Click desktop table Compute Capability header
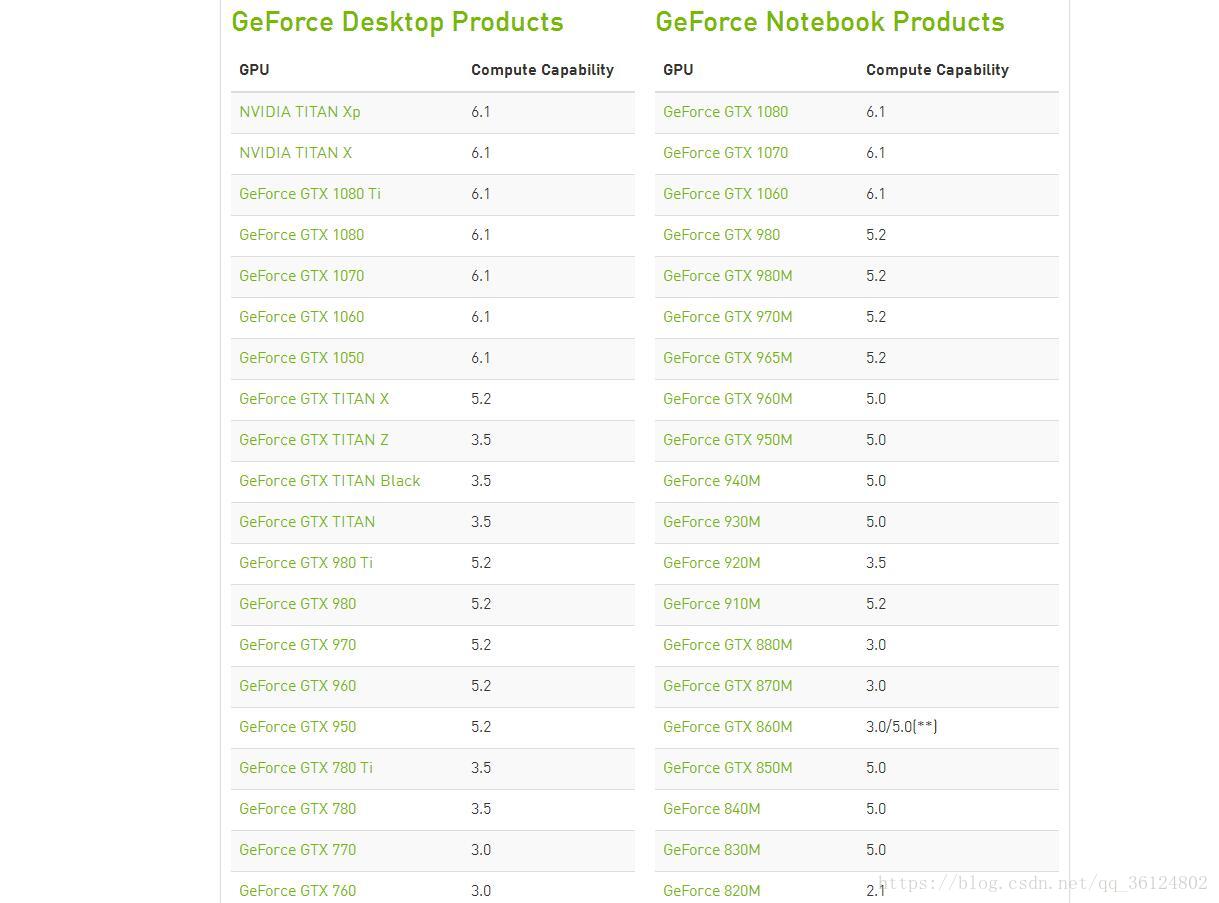Image resolution: width=1219 pixels, height=903 pixels. [x=542, y=70]
